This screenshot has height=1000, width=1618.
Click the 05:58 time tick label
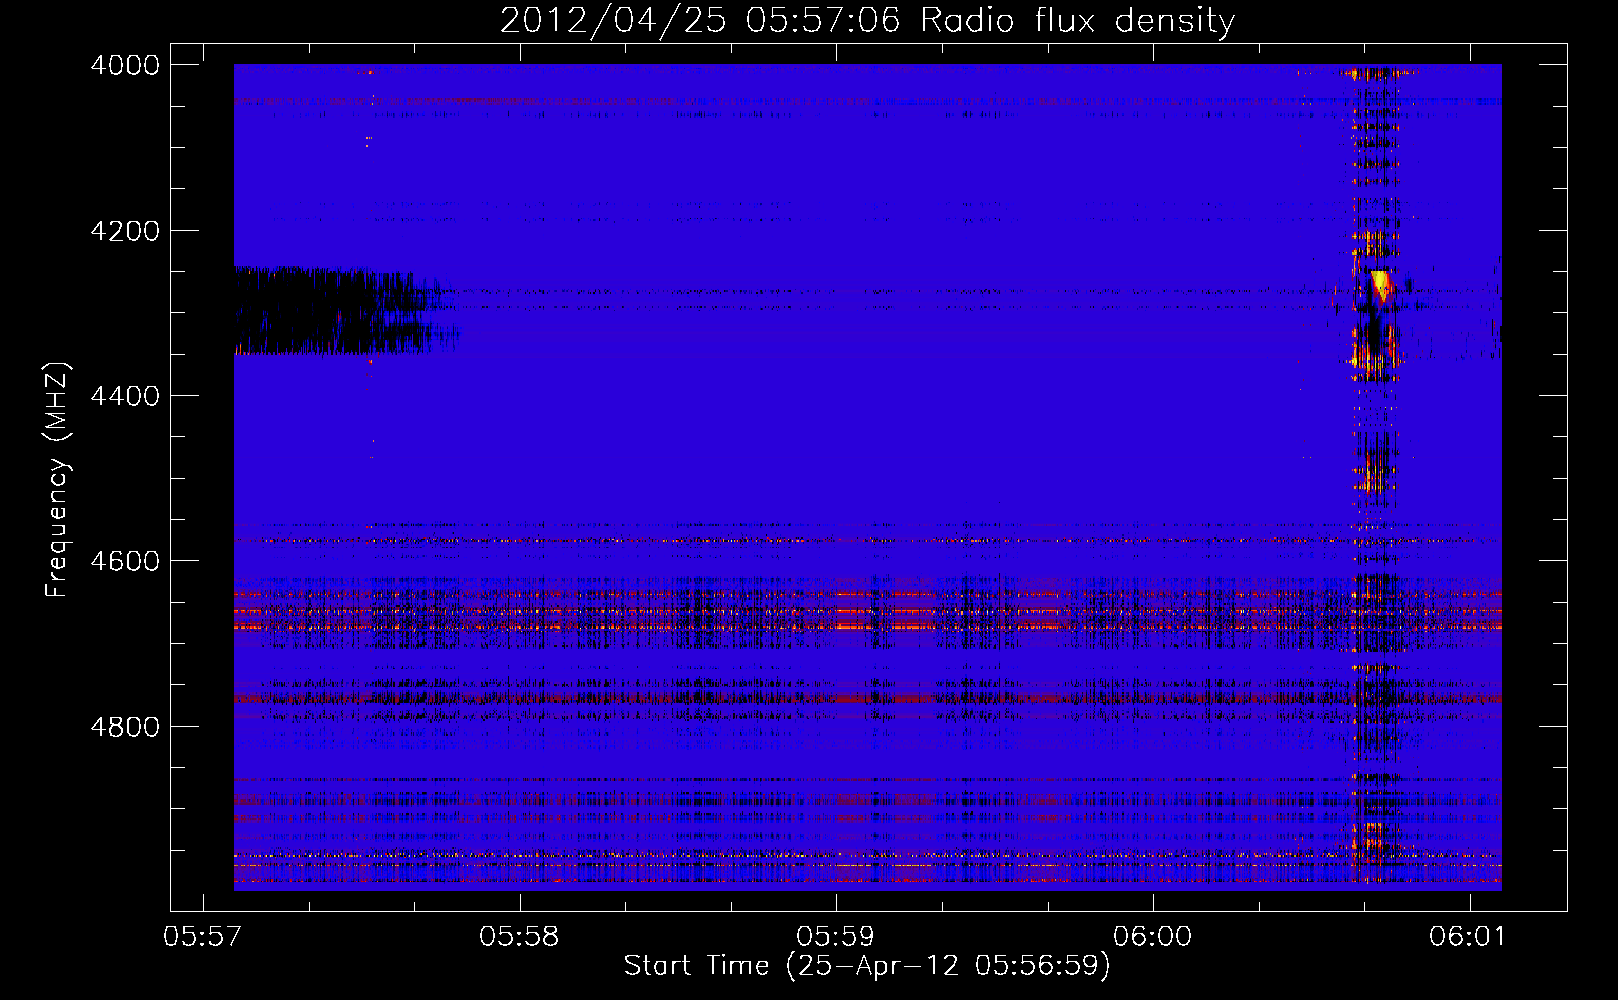pyautogui.click(x=519, y=936)
